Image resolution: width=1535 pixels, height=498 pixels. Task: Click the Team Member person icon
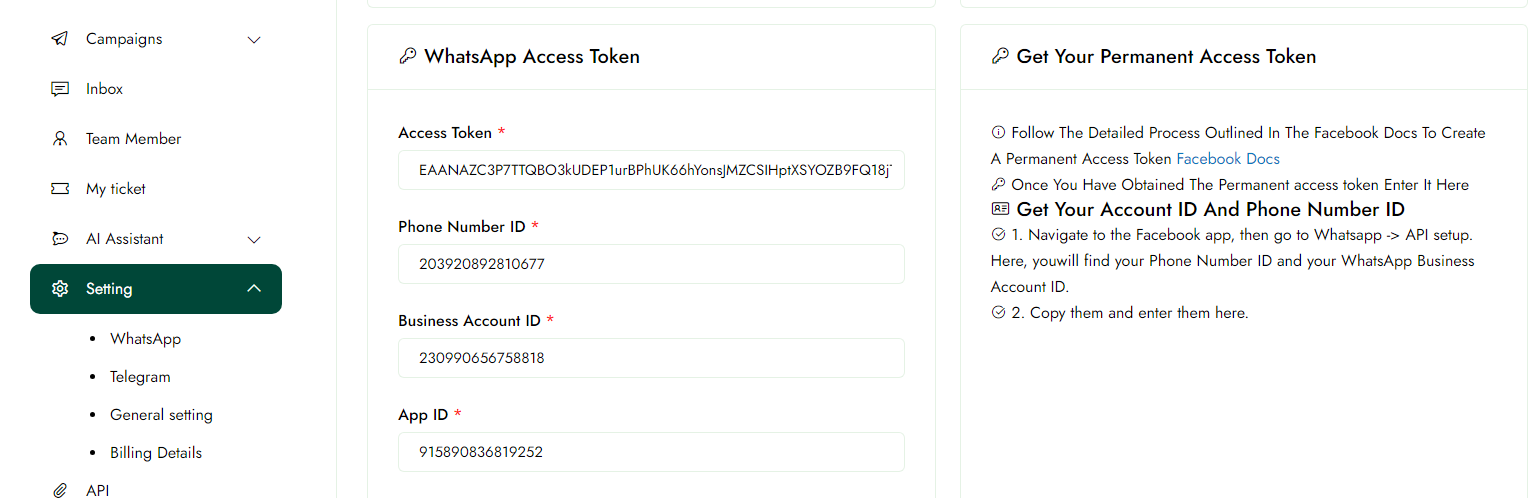[60, 139]
